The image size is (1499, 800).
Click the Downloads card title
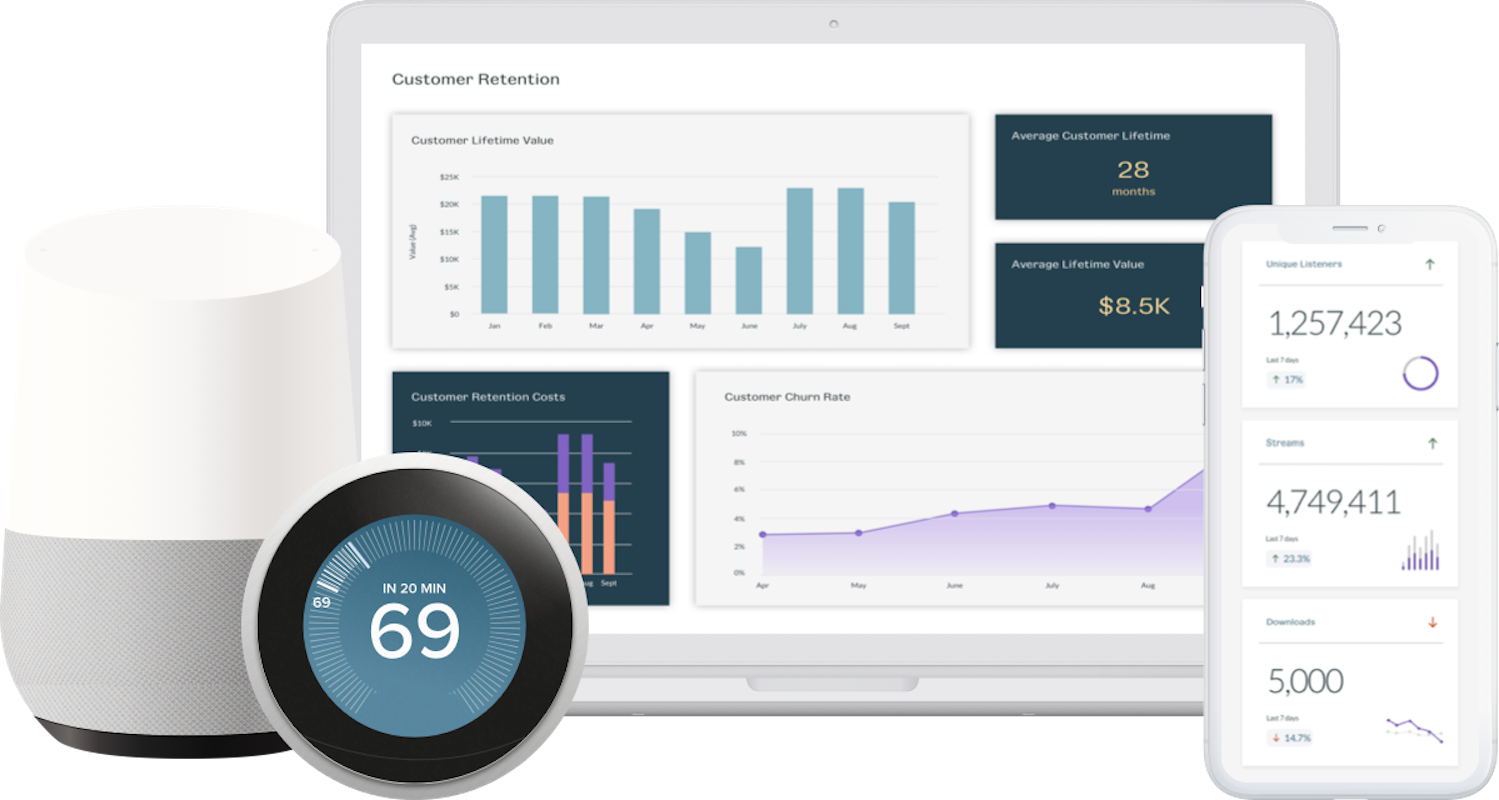tap(1290, 622)
